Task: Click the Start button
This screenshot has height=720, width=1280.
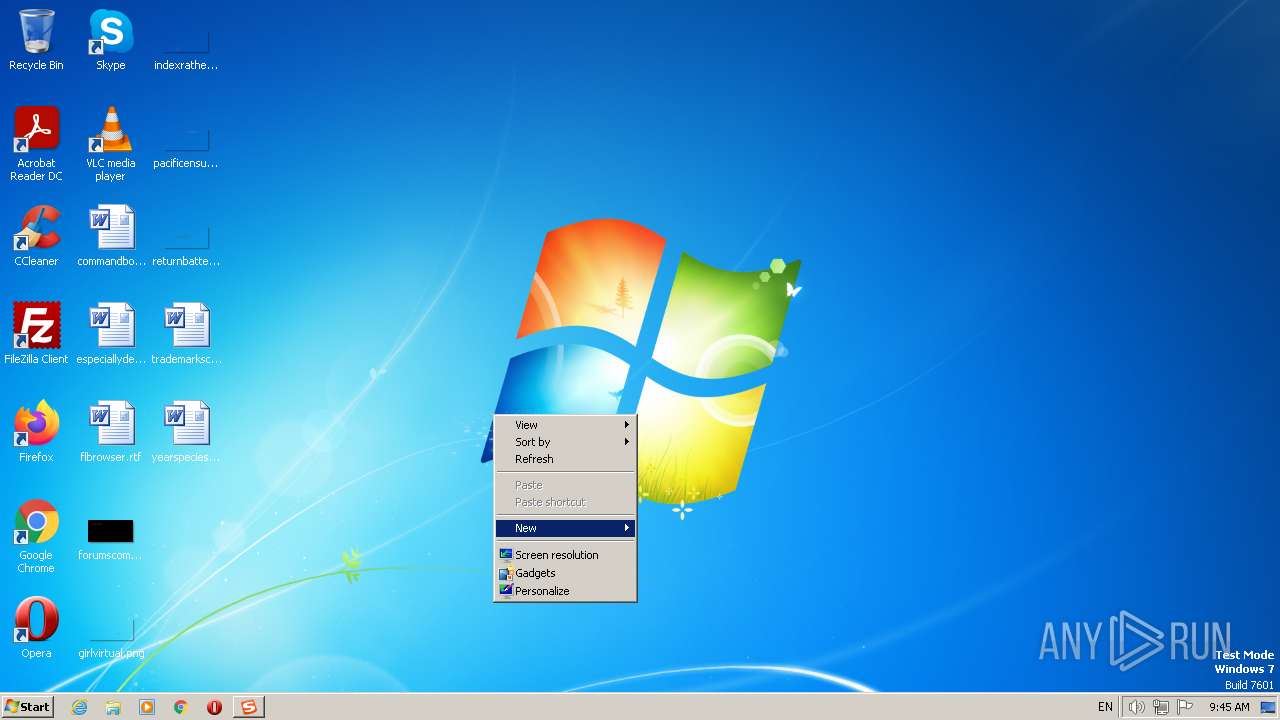Action: click(x=27, y=707)
